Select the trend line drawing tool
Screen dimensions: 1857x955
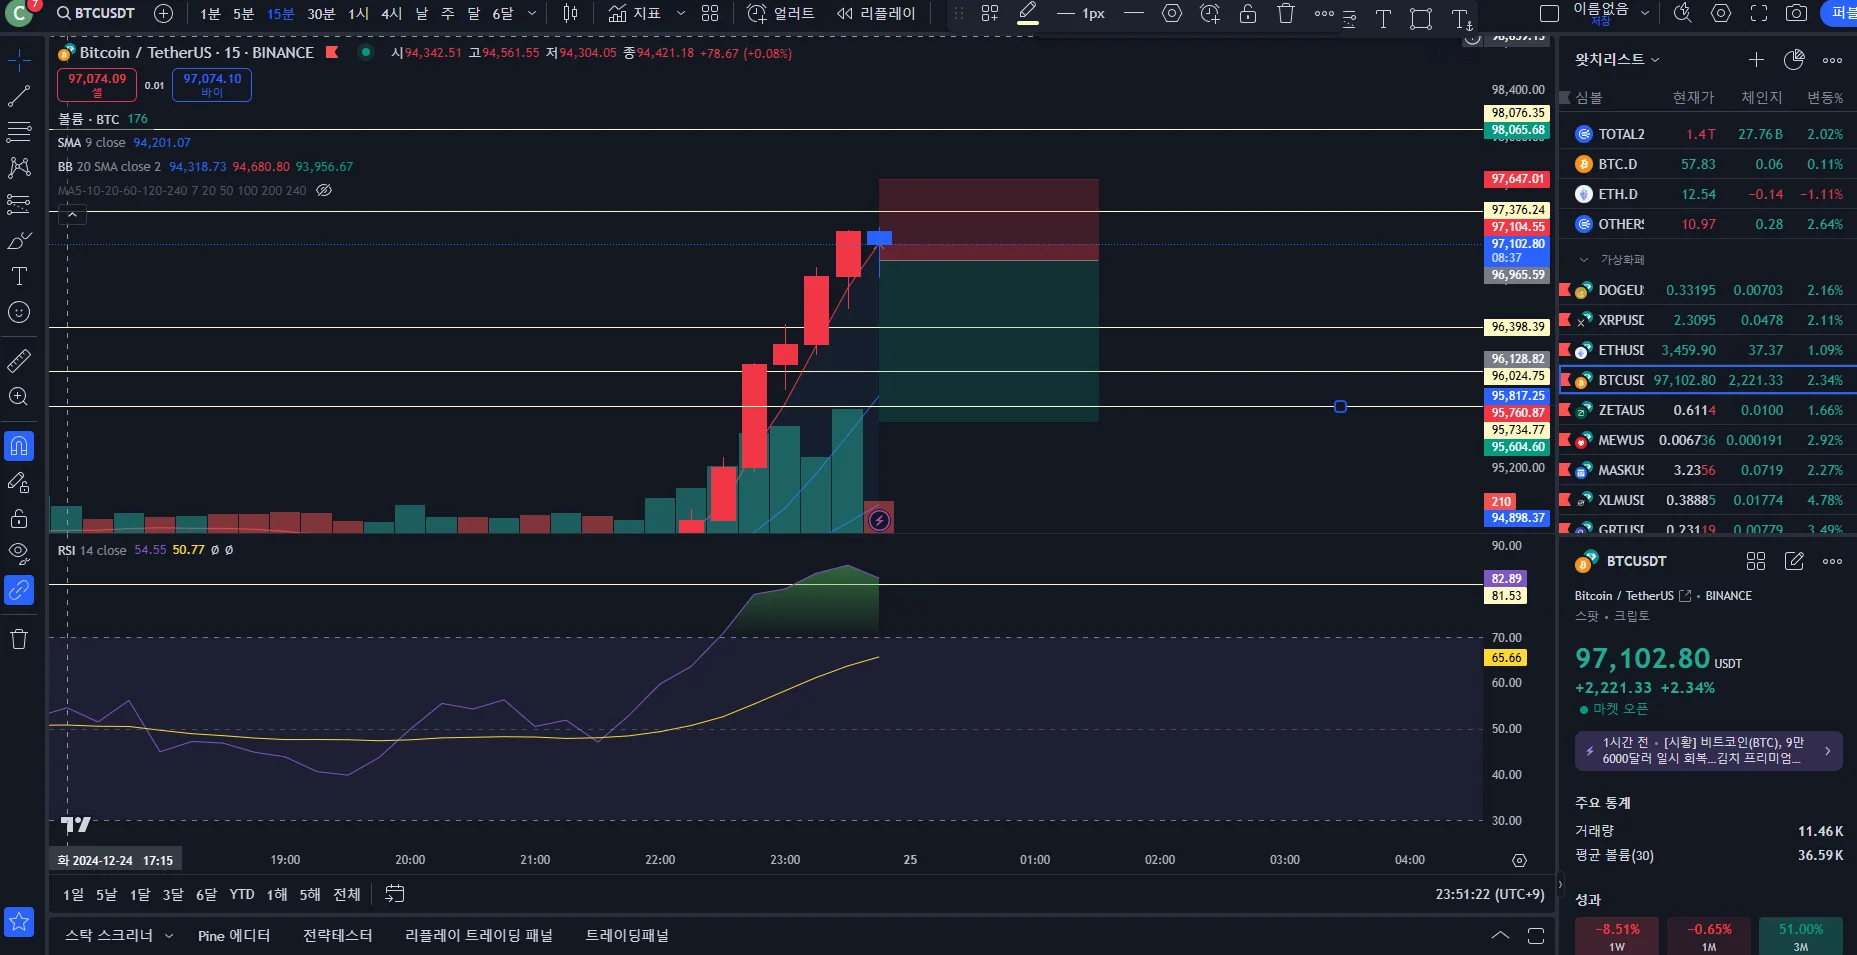19,96
